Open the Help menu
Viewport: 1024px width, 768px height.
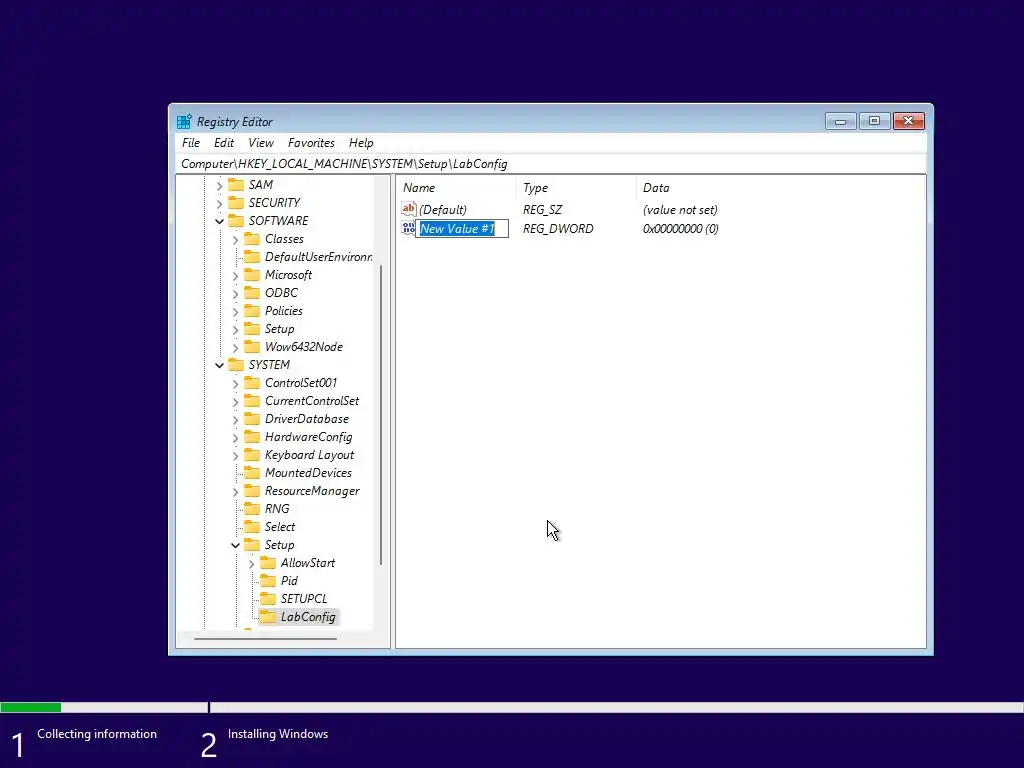360,143
